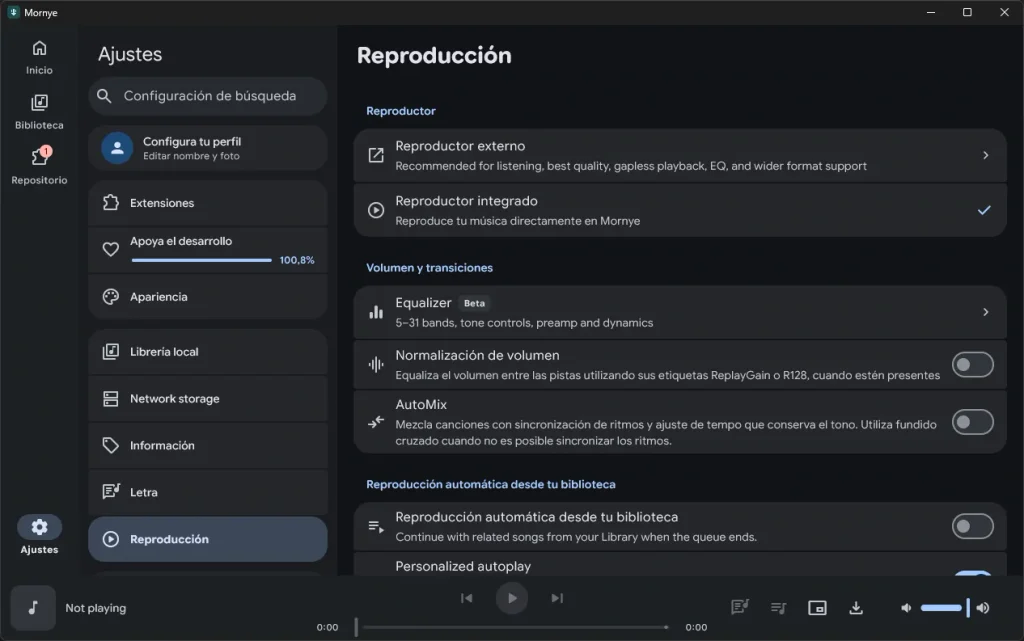Click the 100,8% support percentage
The width and height of the screenshot is (1024, 641).
pyautogui.click(x=297, y=260)
